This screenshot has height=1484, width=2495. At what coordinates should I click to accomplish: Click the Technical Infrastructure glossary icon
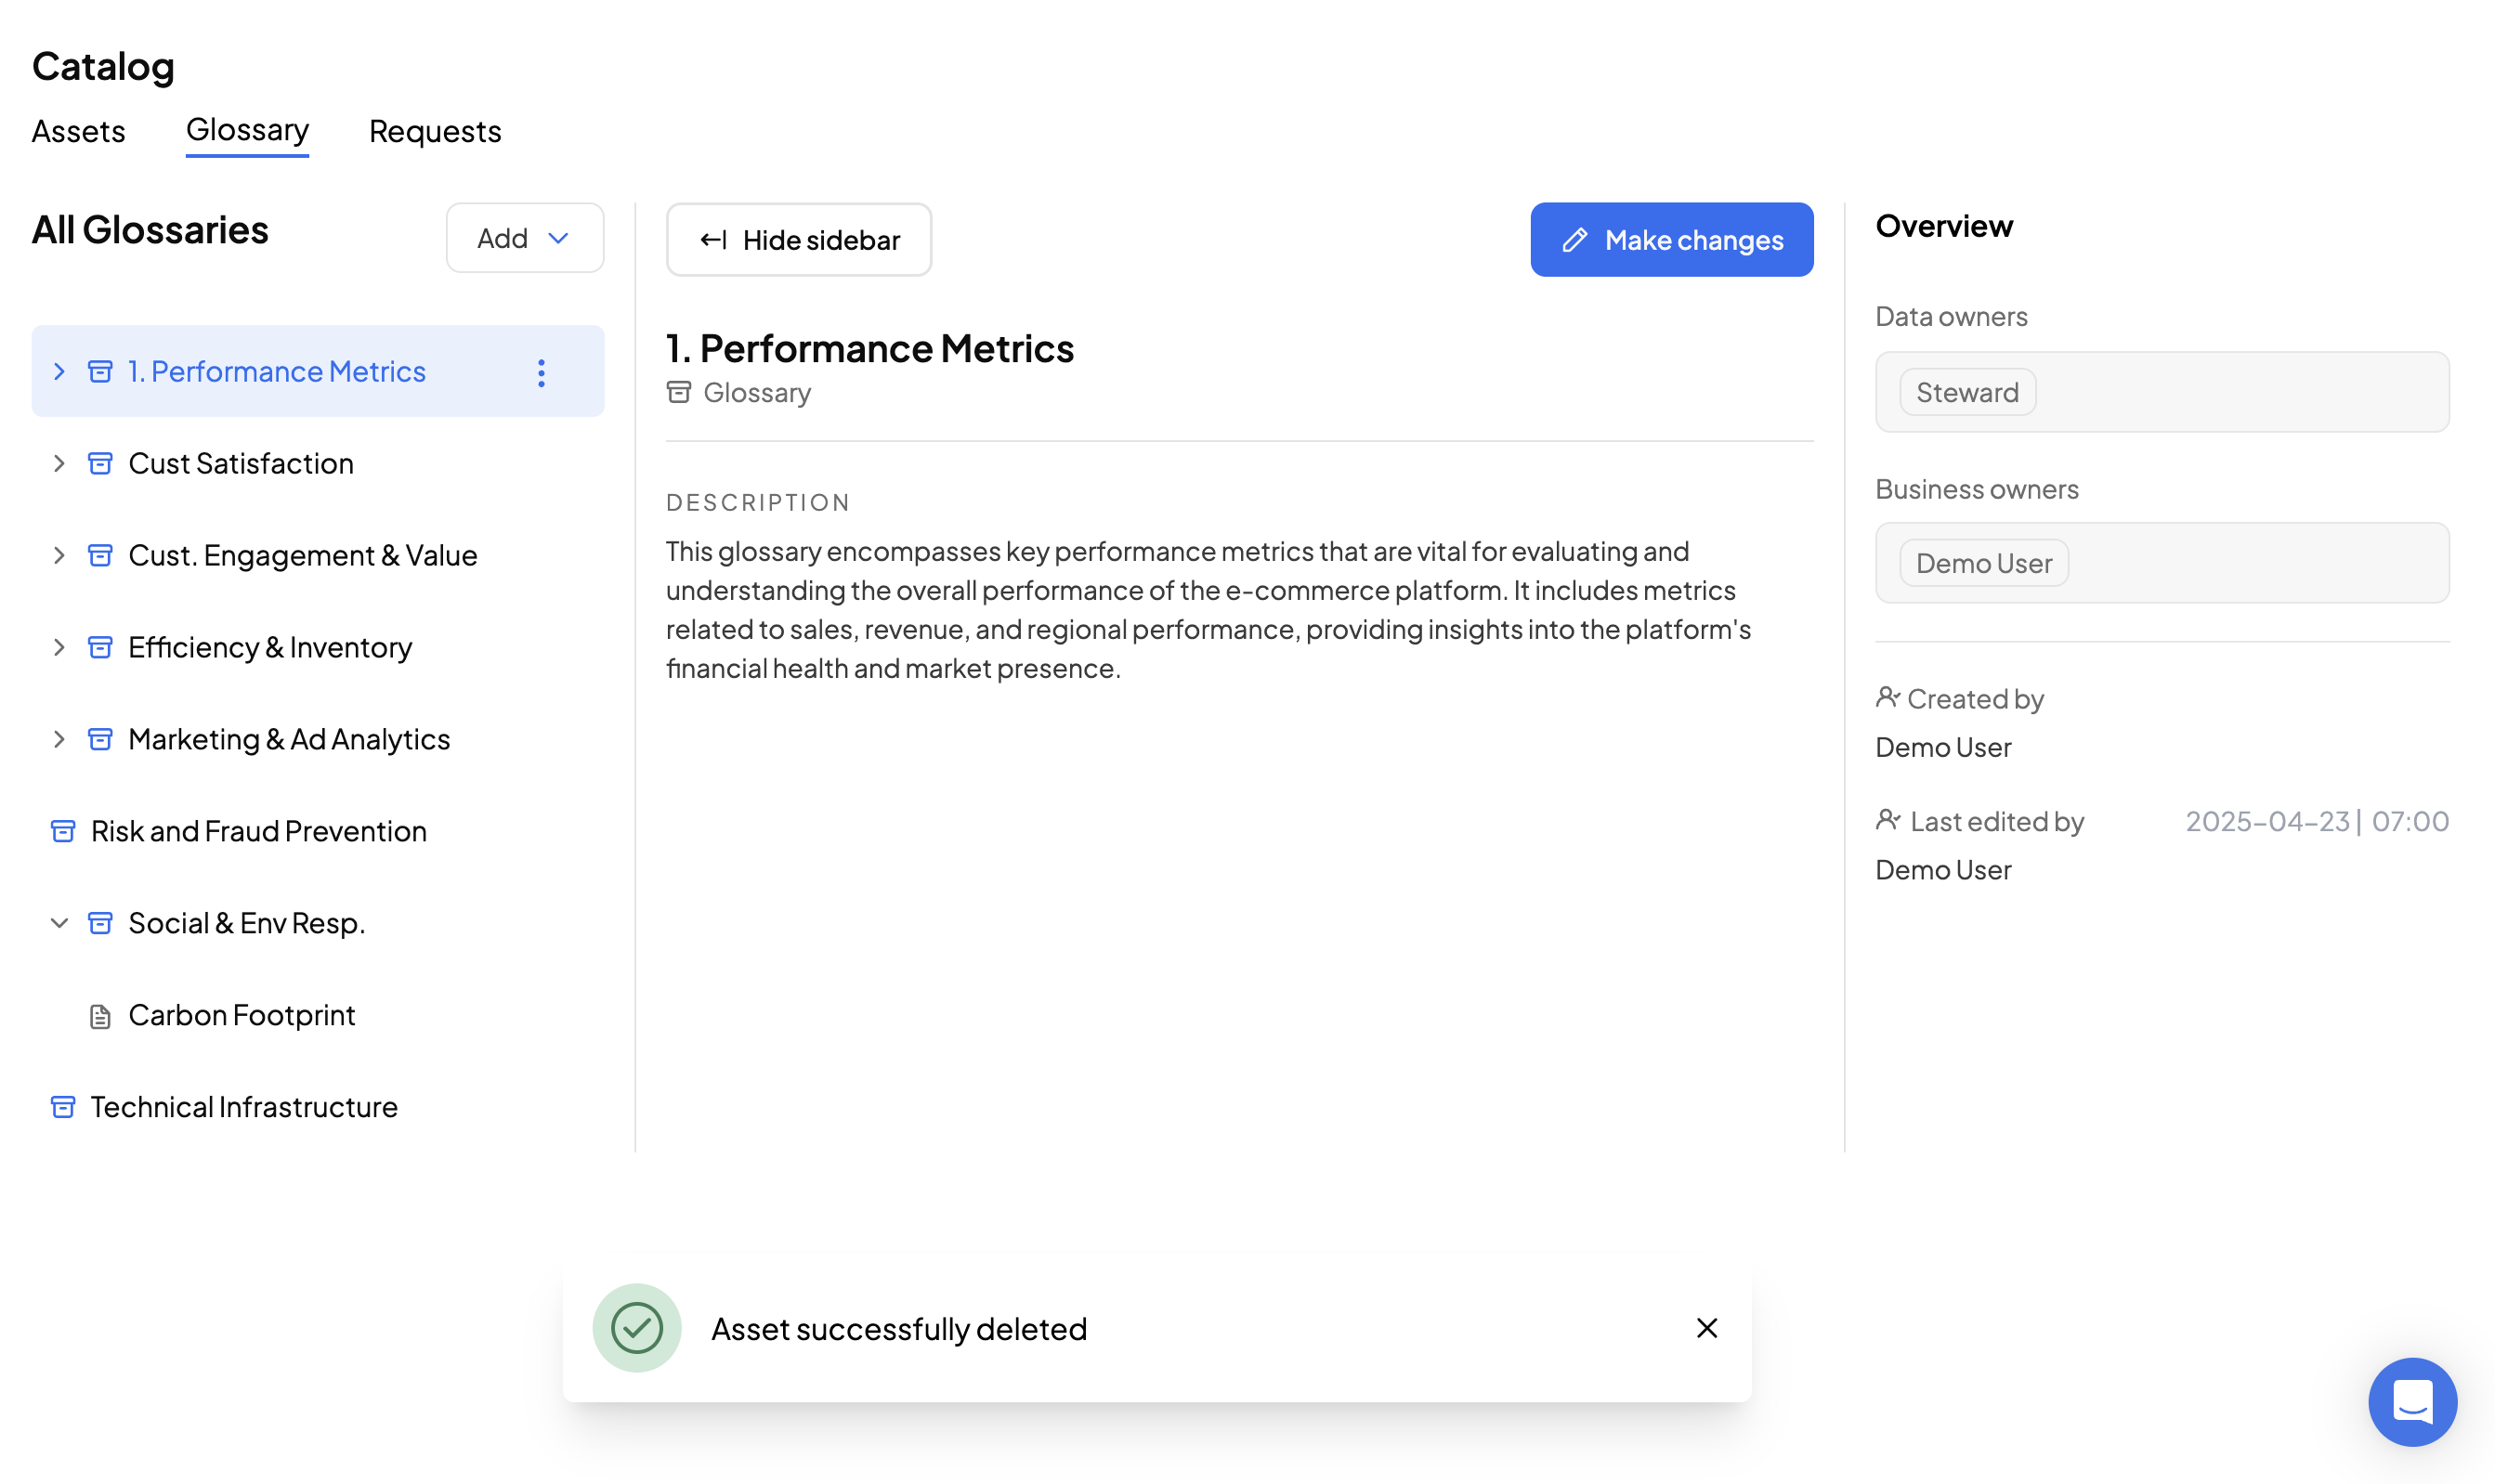pos(63,1107)
